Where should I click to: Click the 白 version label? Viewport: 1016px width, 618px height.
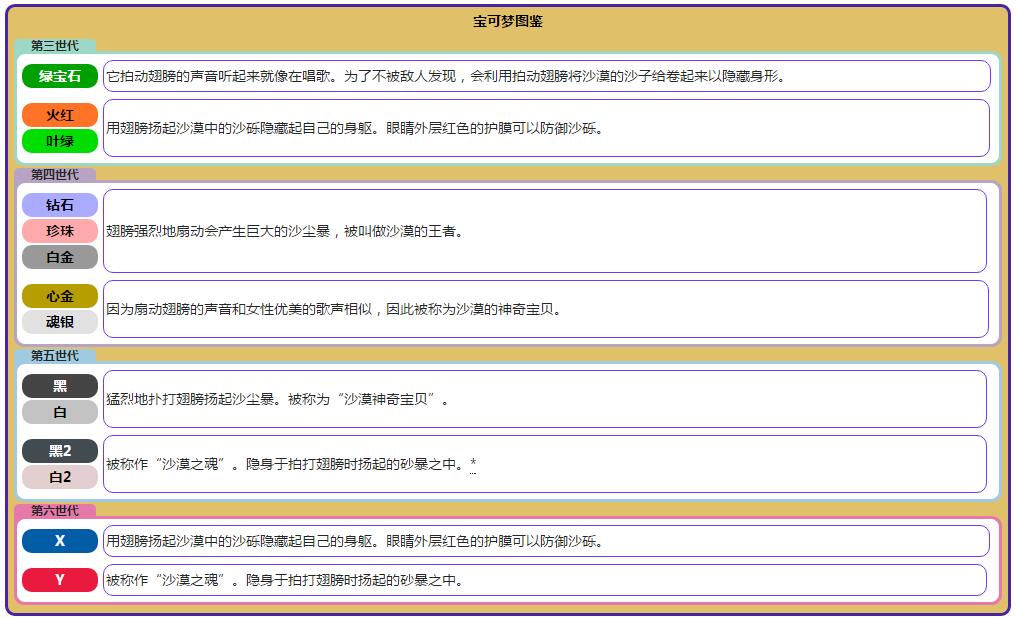[60, 411]
